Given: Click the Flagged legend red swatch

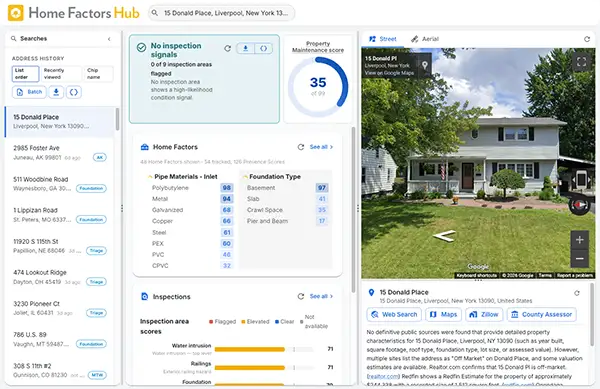Looking at the screenshot, I should point(211,322).
